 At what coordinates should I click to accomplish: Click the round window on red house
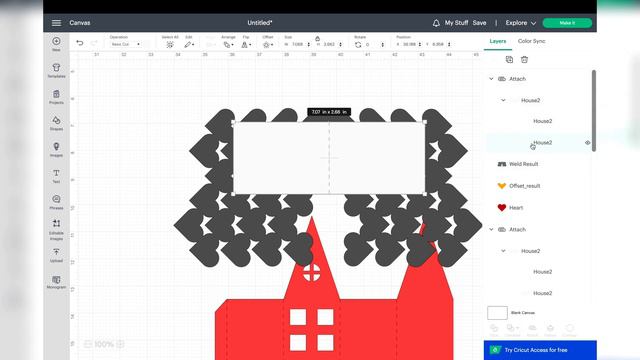[312, 273]
